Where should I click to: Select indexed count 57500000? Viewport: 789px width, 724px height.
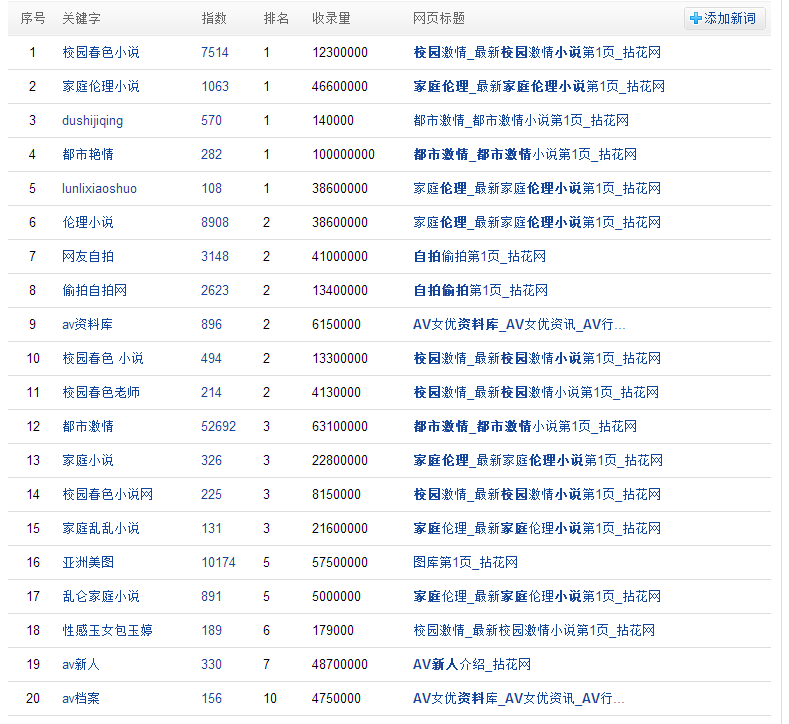pos(340,562)
